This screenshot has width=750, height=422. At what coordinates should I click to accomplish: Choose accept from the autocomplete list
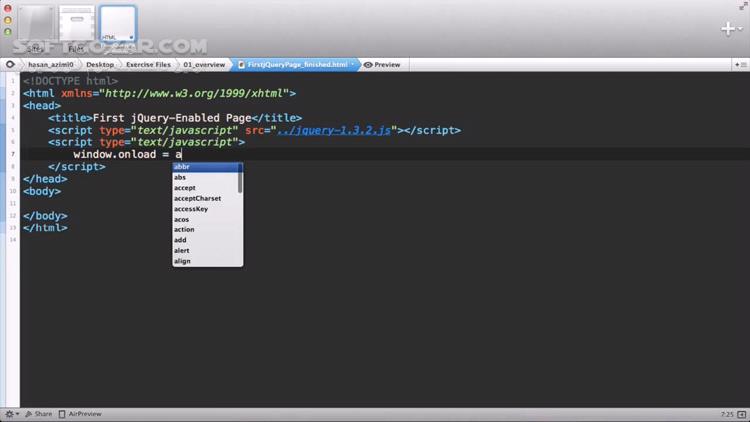tap(205, 188)
